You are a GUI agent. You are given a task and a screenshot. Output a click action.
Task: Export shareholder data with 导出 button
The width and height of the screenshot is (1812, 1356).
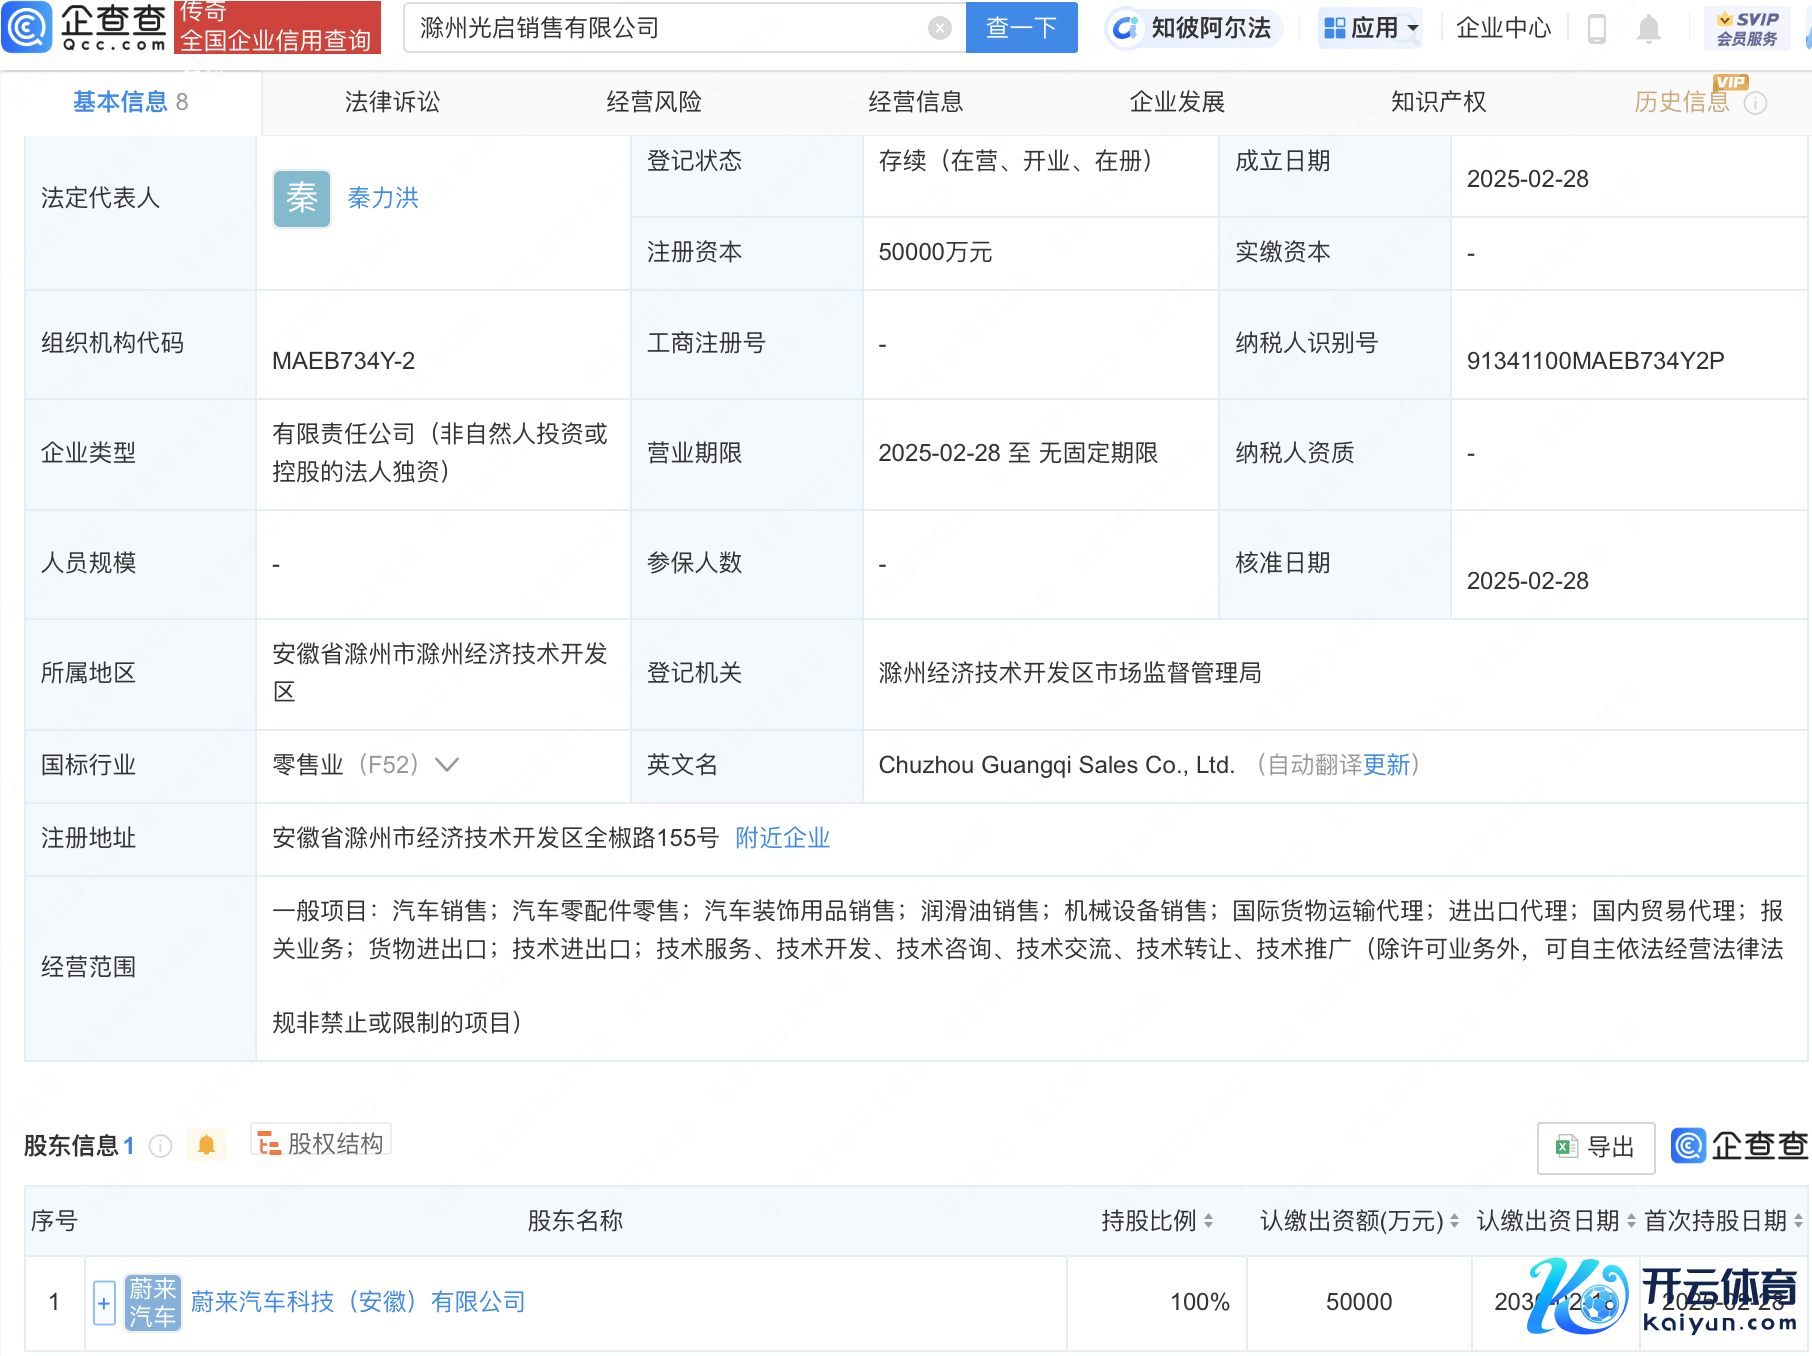coord(1595,1147)
